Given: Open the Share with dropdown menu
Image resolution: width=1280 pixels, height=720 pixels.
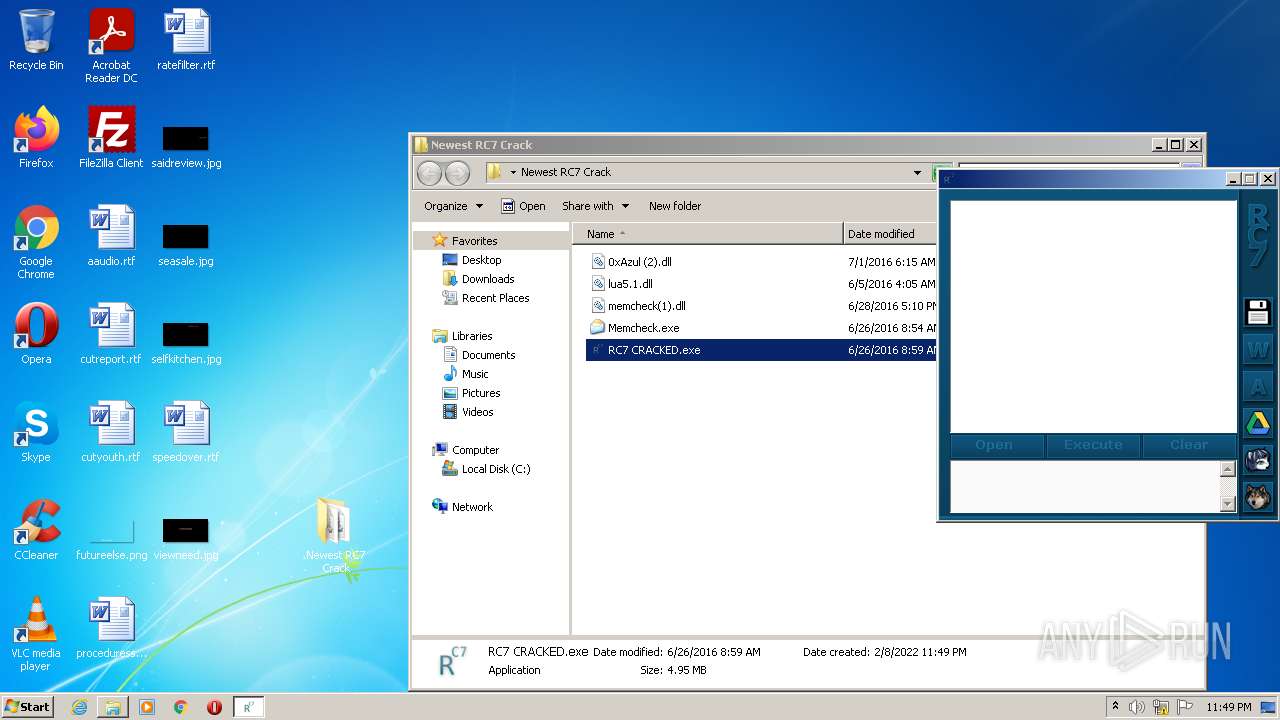Looking at the screenshot, I should pyautogui.click(x=596, y=206).
